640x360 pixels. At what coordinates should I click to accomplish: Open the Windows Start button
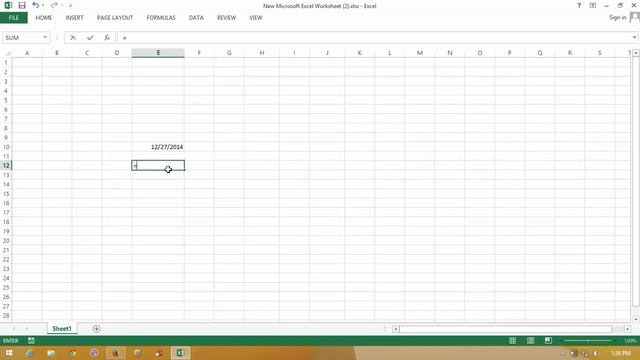click(9, 353)
